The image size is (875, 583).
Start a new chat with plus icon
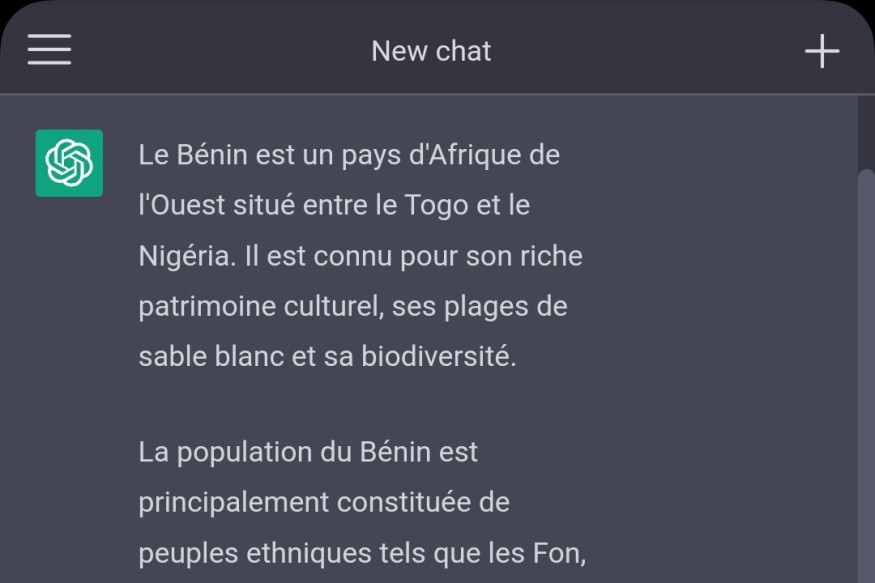coord(822,51)
